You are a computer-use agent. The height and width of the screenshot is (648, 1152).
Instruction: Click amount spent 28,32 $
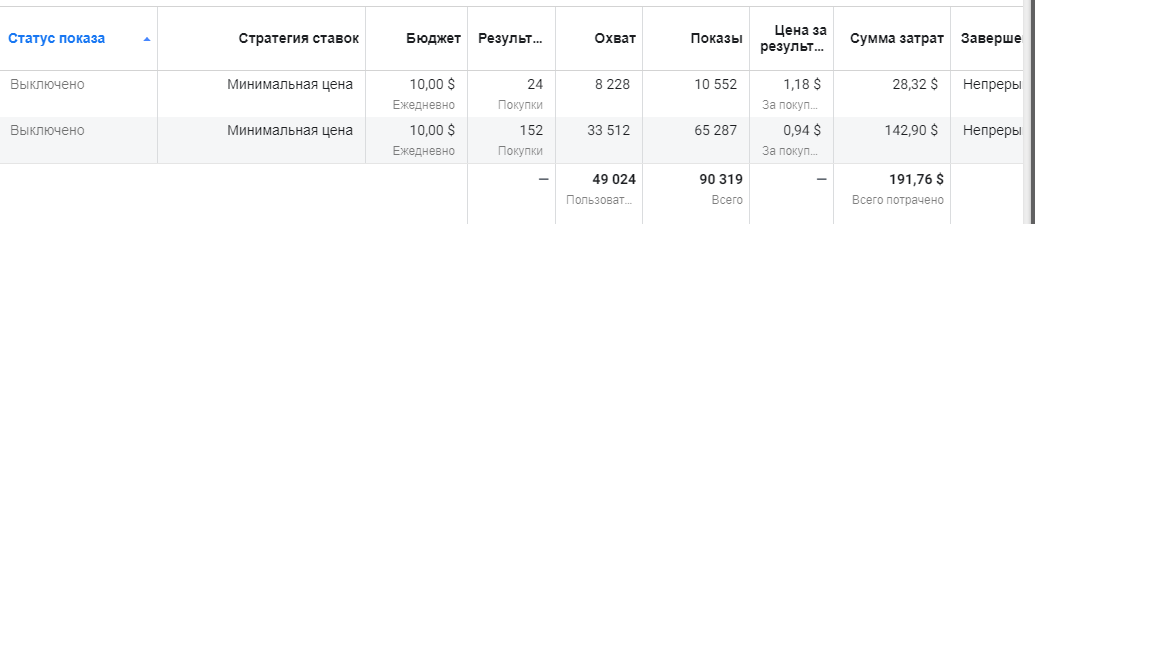[x=915, y=84]
